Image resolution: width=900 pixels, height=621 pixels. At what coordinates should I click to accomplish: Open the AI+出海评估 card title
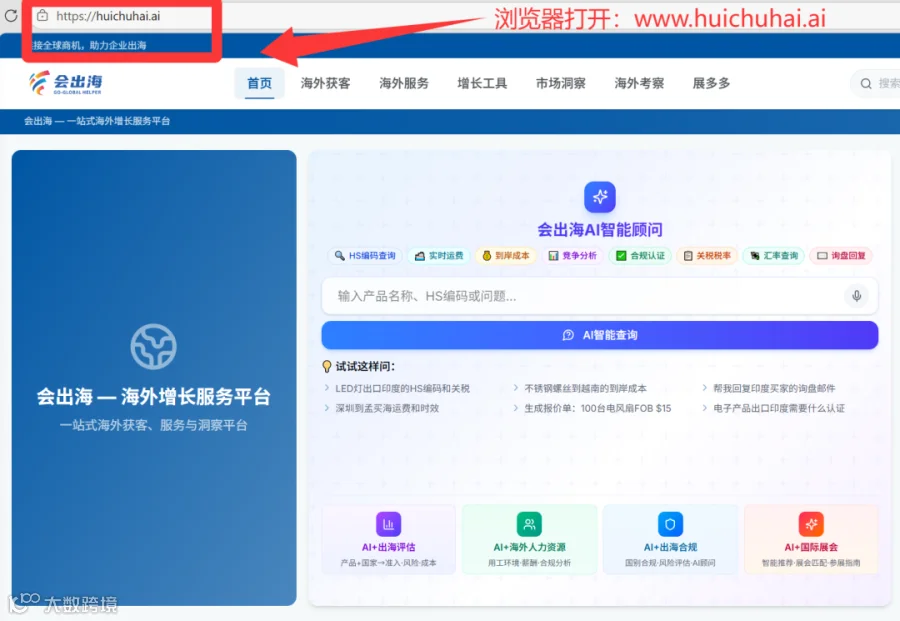coord(389,547)
